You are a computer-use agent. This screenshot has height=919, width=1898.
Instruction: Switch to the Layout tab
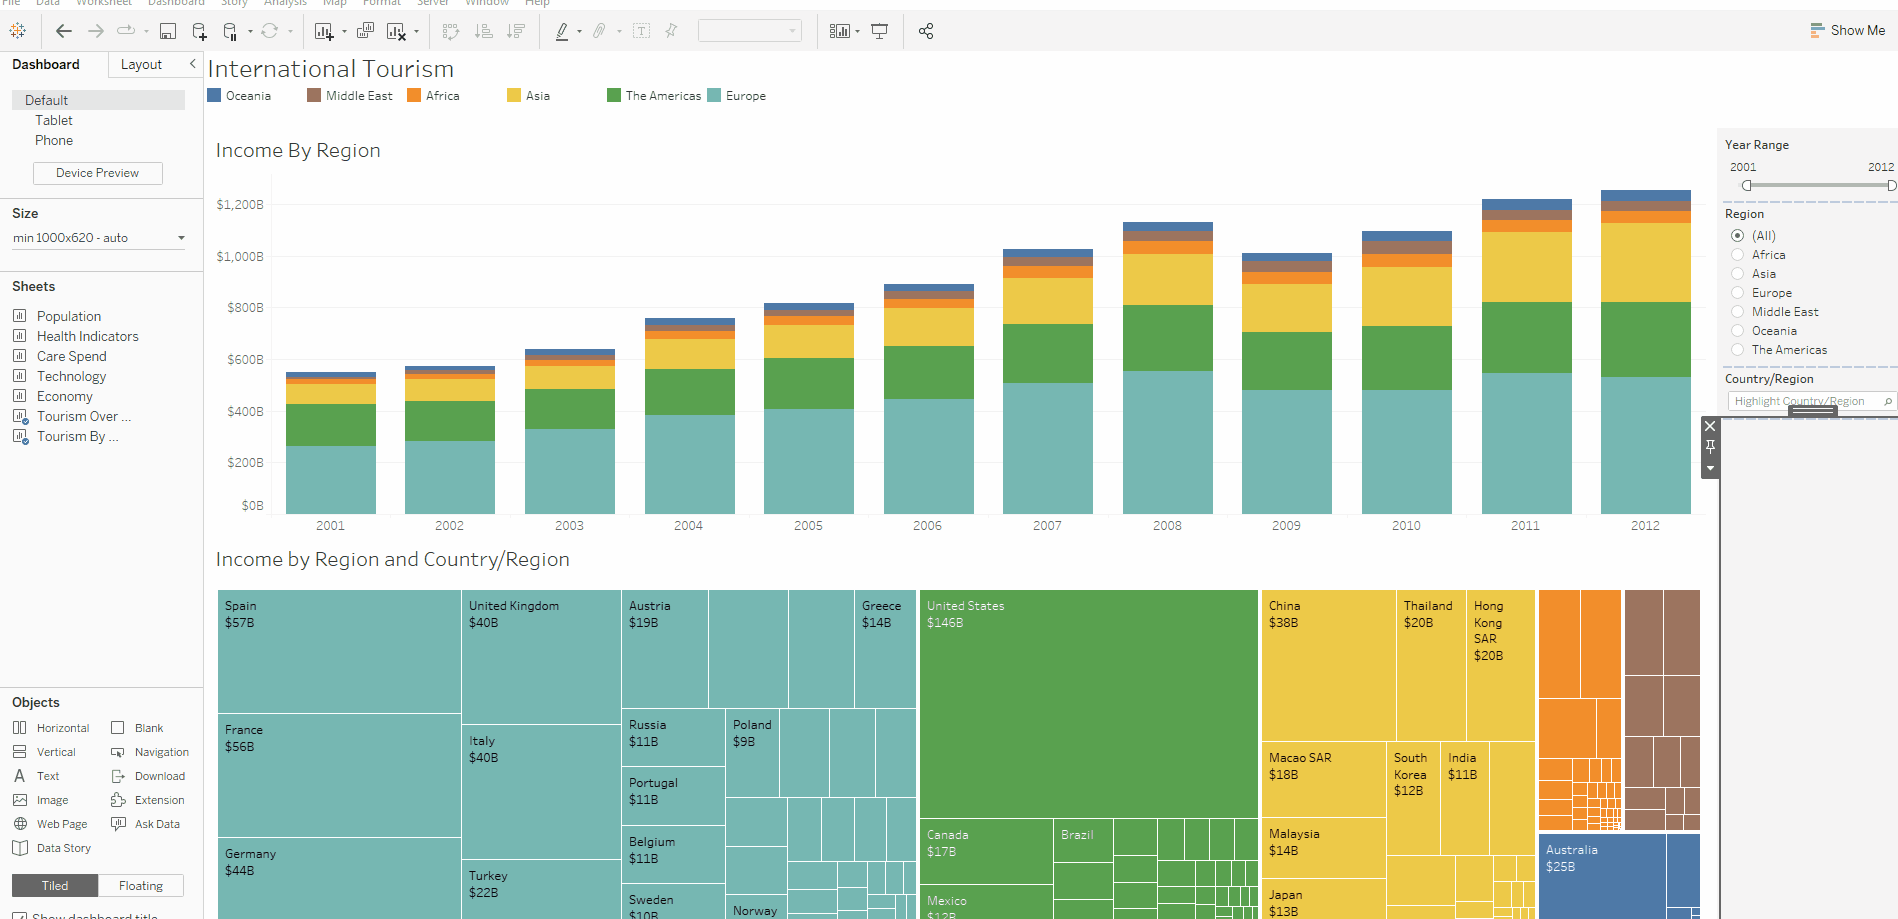point(141,64)
